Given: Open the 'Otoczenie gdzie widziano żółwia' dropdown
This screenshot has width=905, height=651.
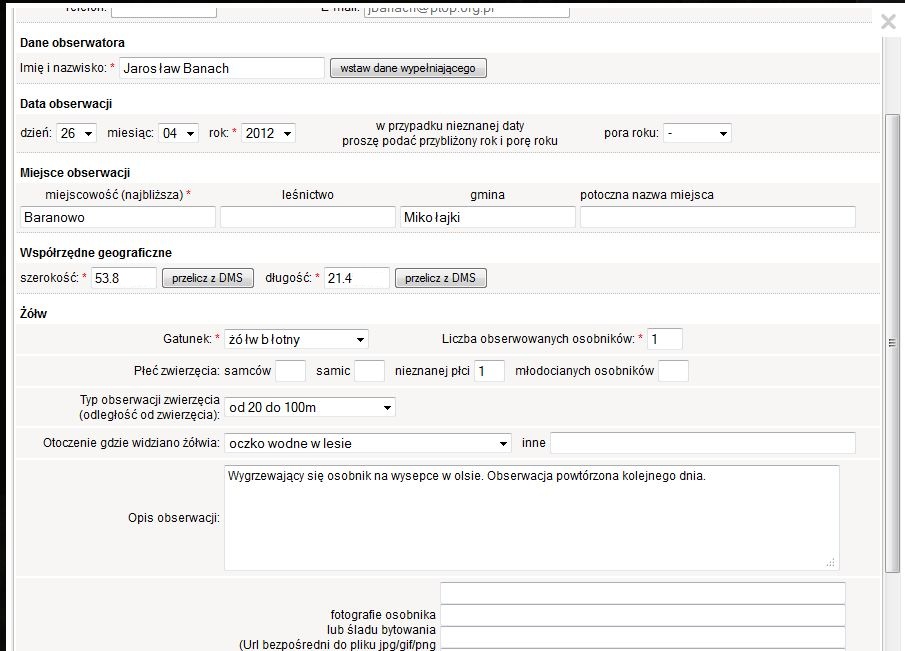Looking at the screenshot, I should (x=368, y=443).
